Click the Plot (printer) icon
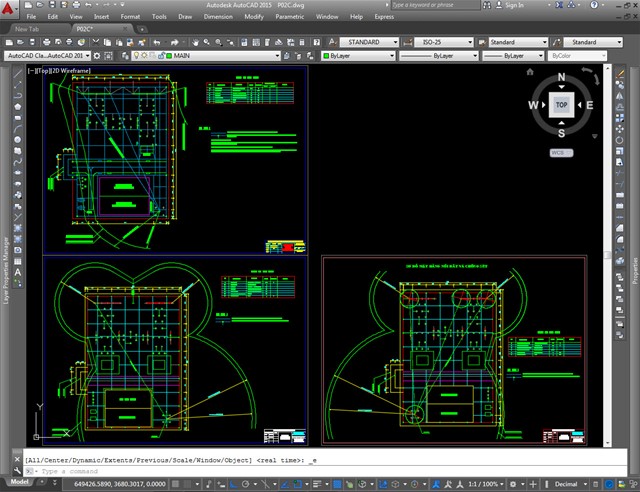 tap(47, 42)
